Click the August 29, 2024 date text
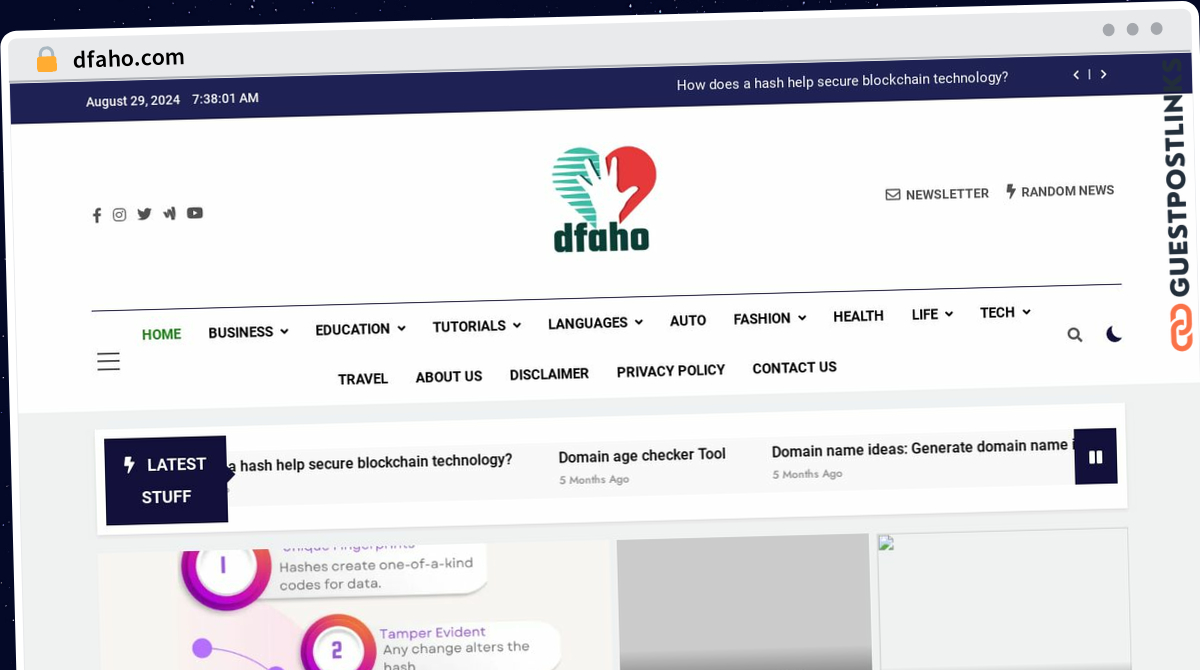Image resolution: width=1200 pixels, height=670 pixels. [133, 101]
